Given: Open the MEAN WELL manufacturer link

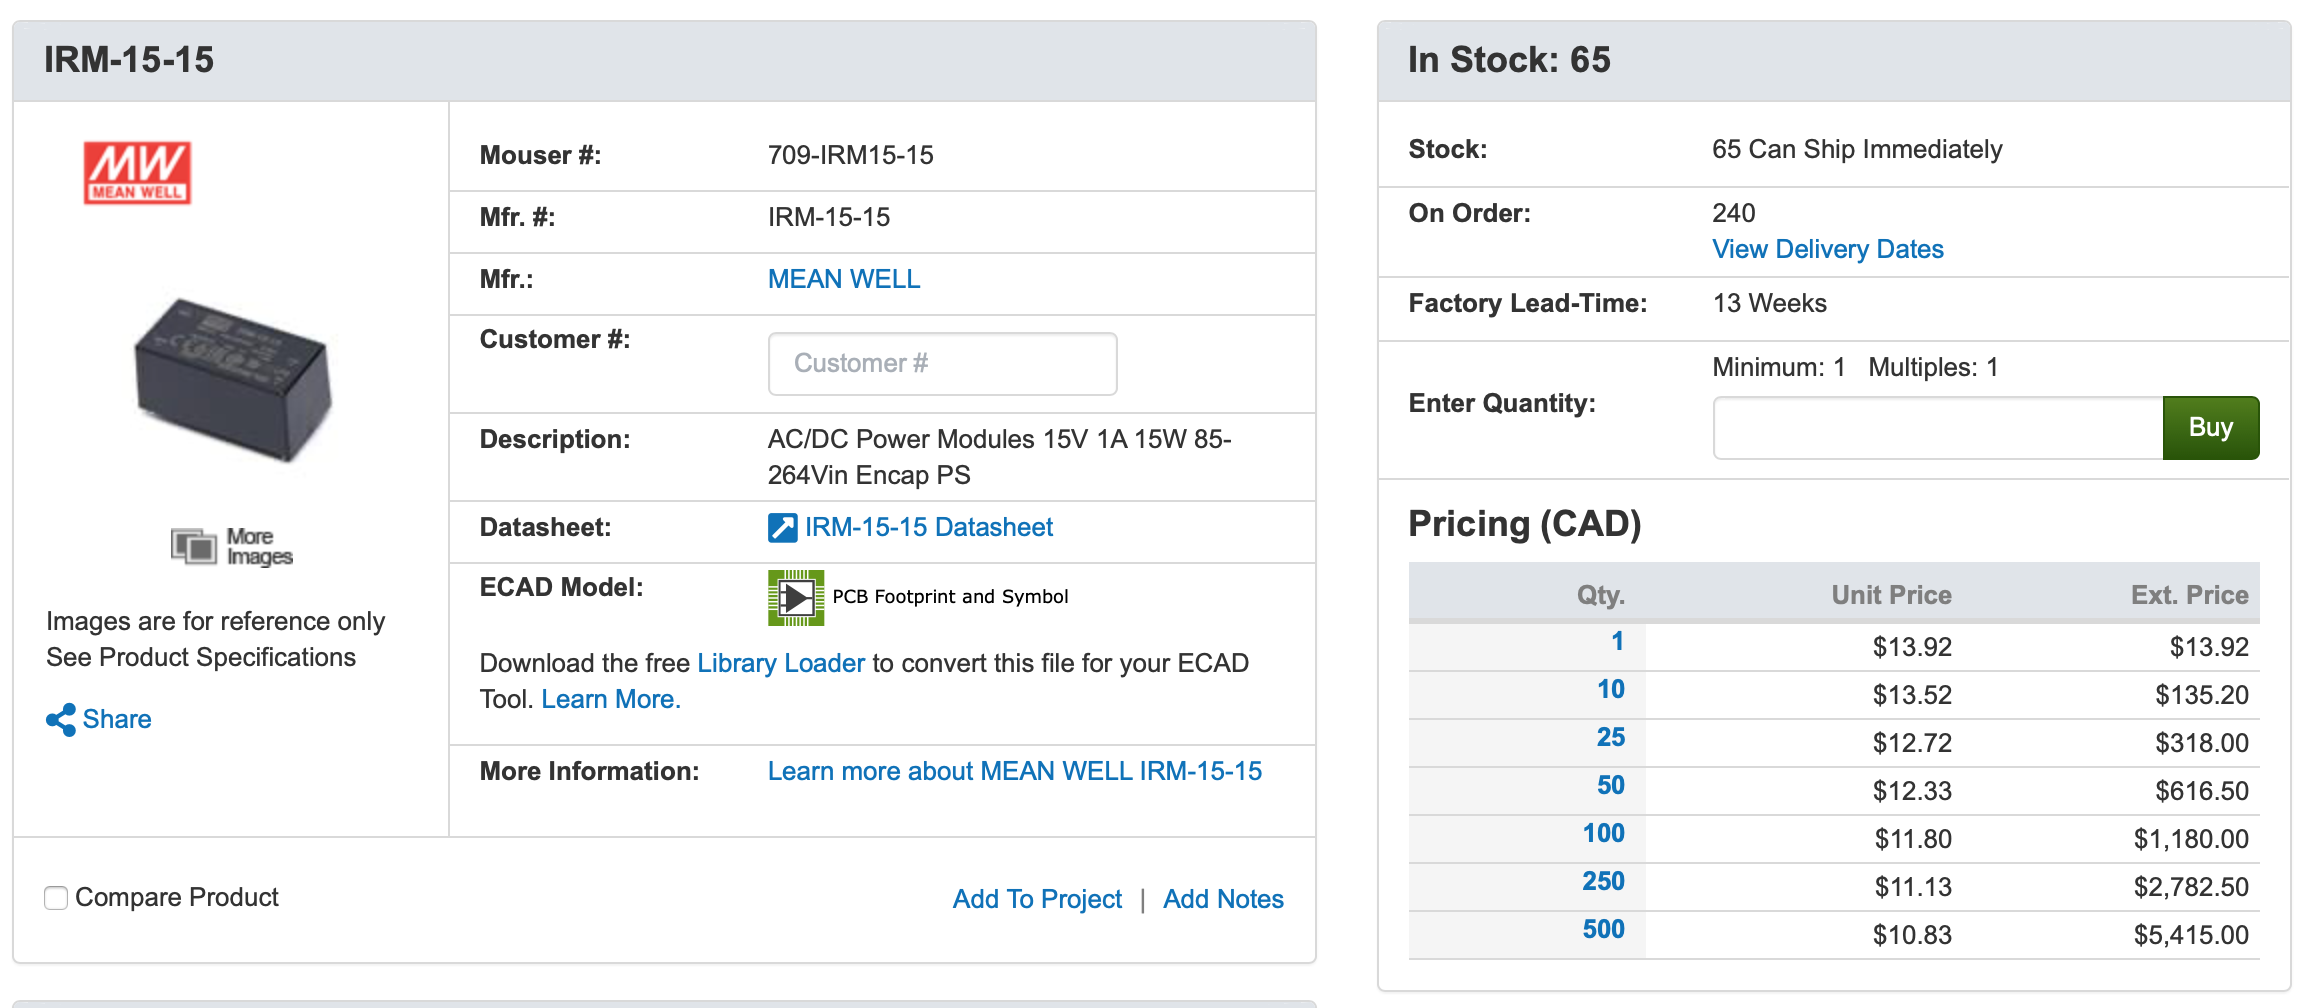Looking at the screenshot, I should tap(844, 279).
